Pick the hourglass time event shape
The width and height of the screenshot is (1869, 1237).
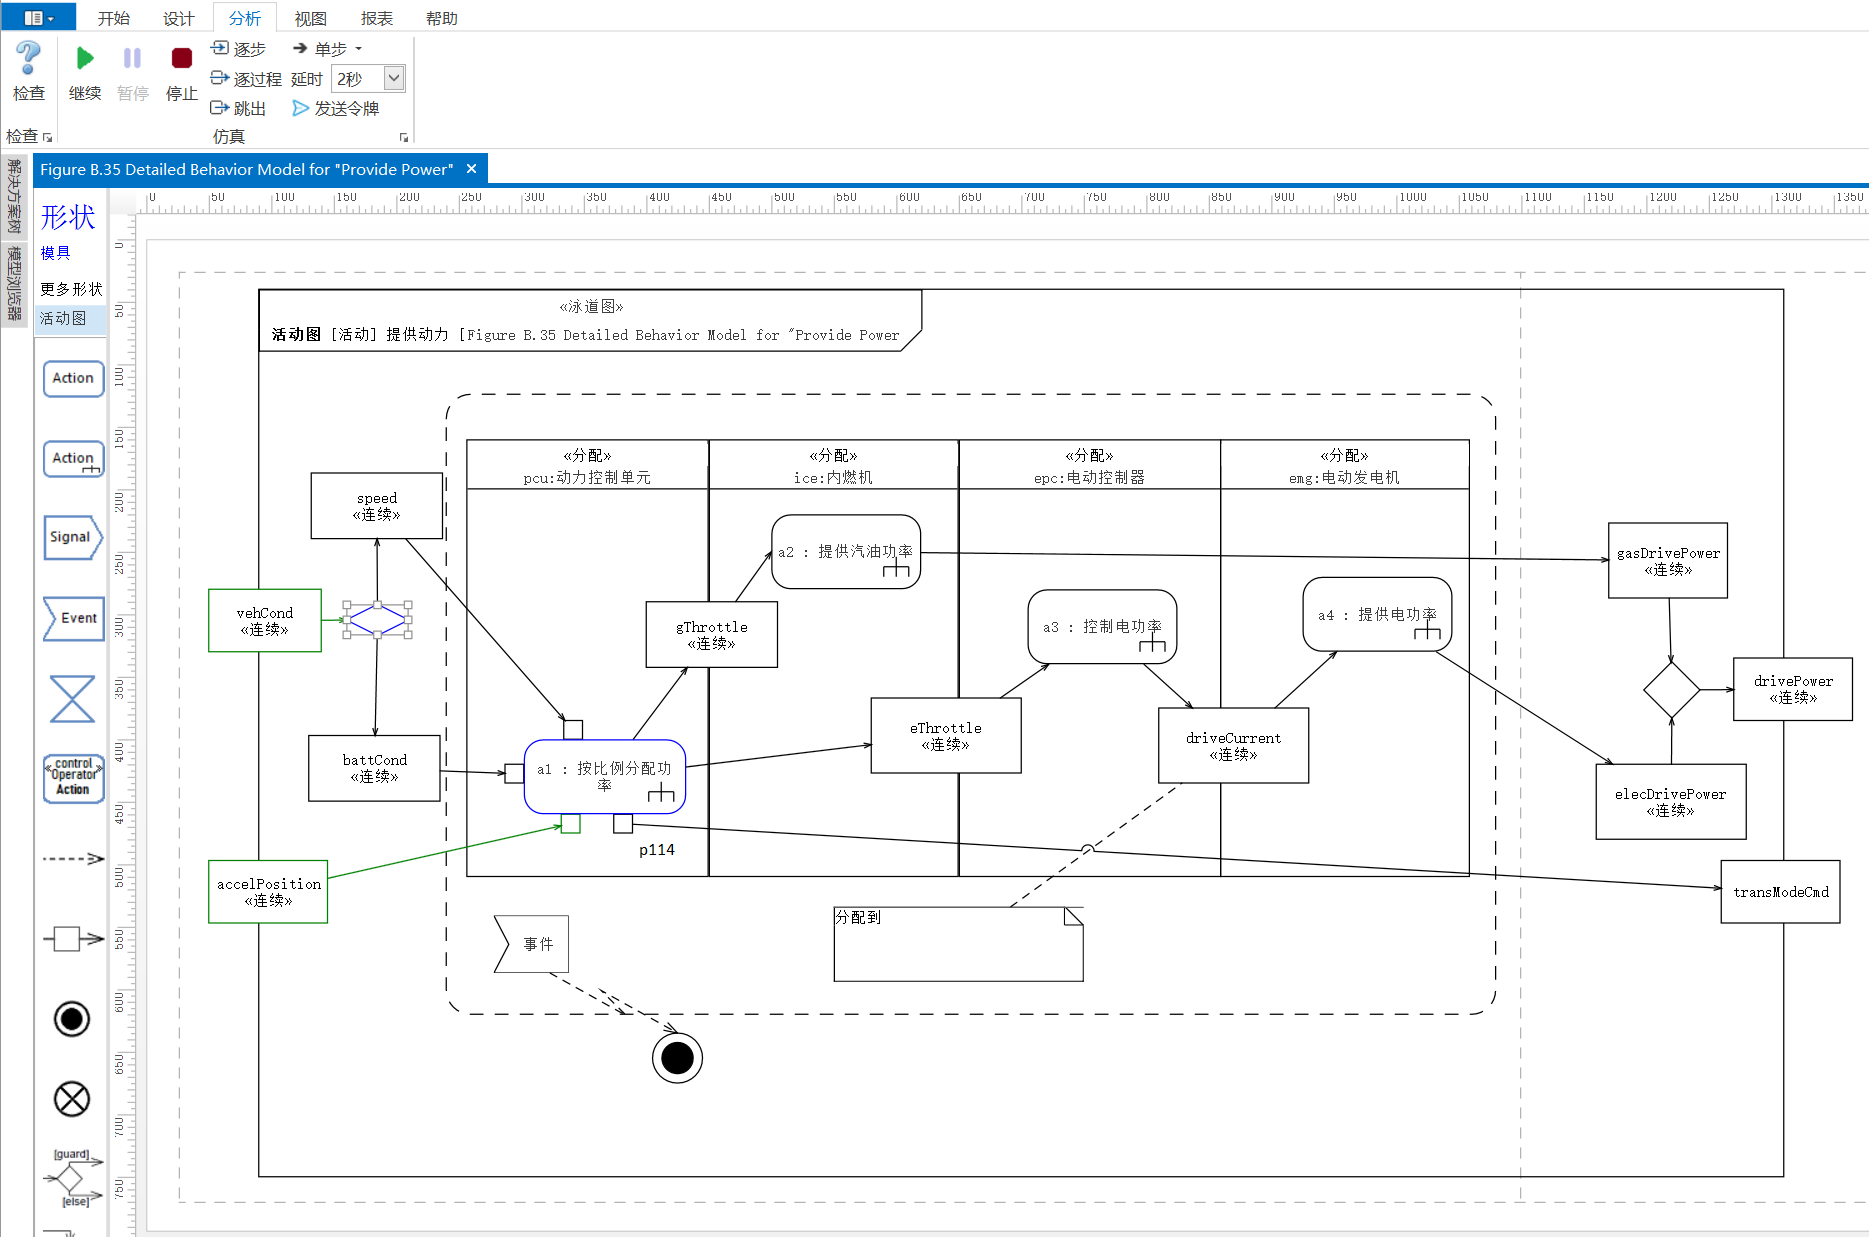pos(72,698)
